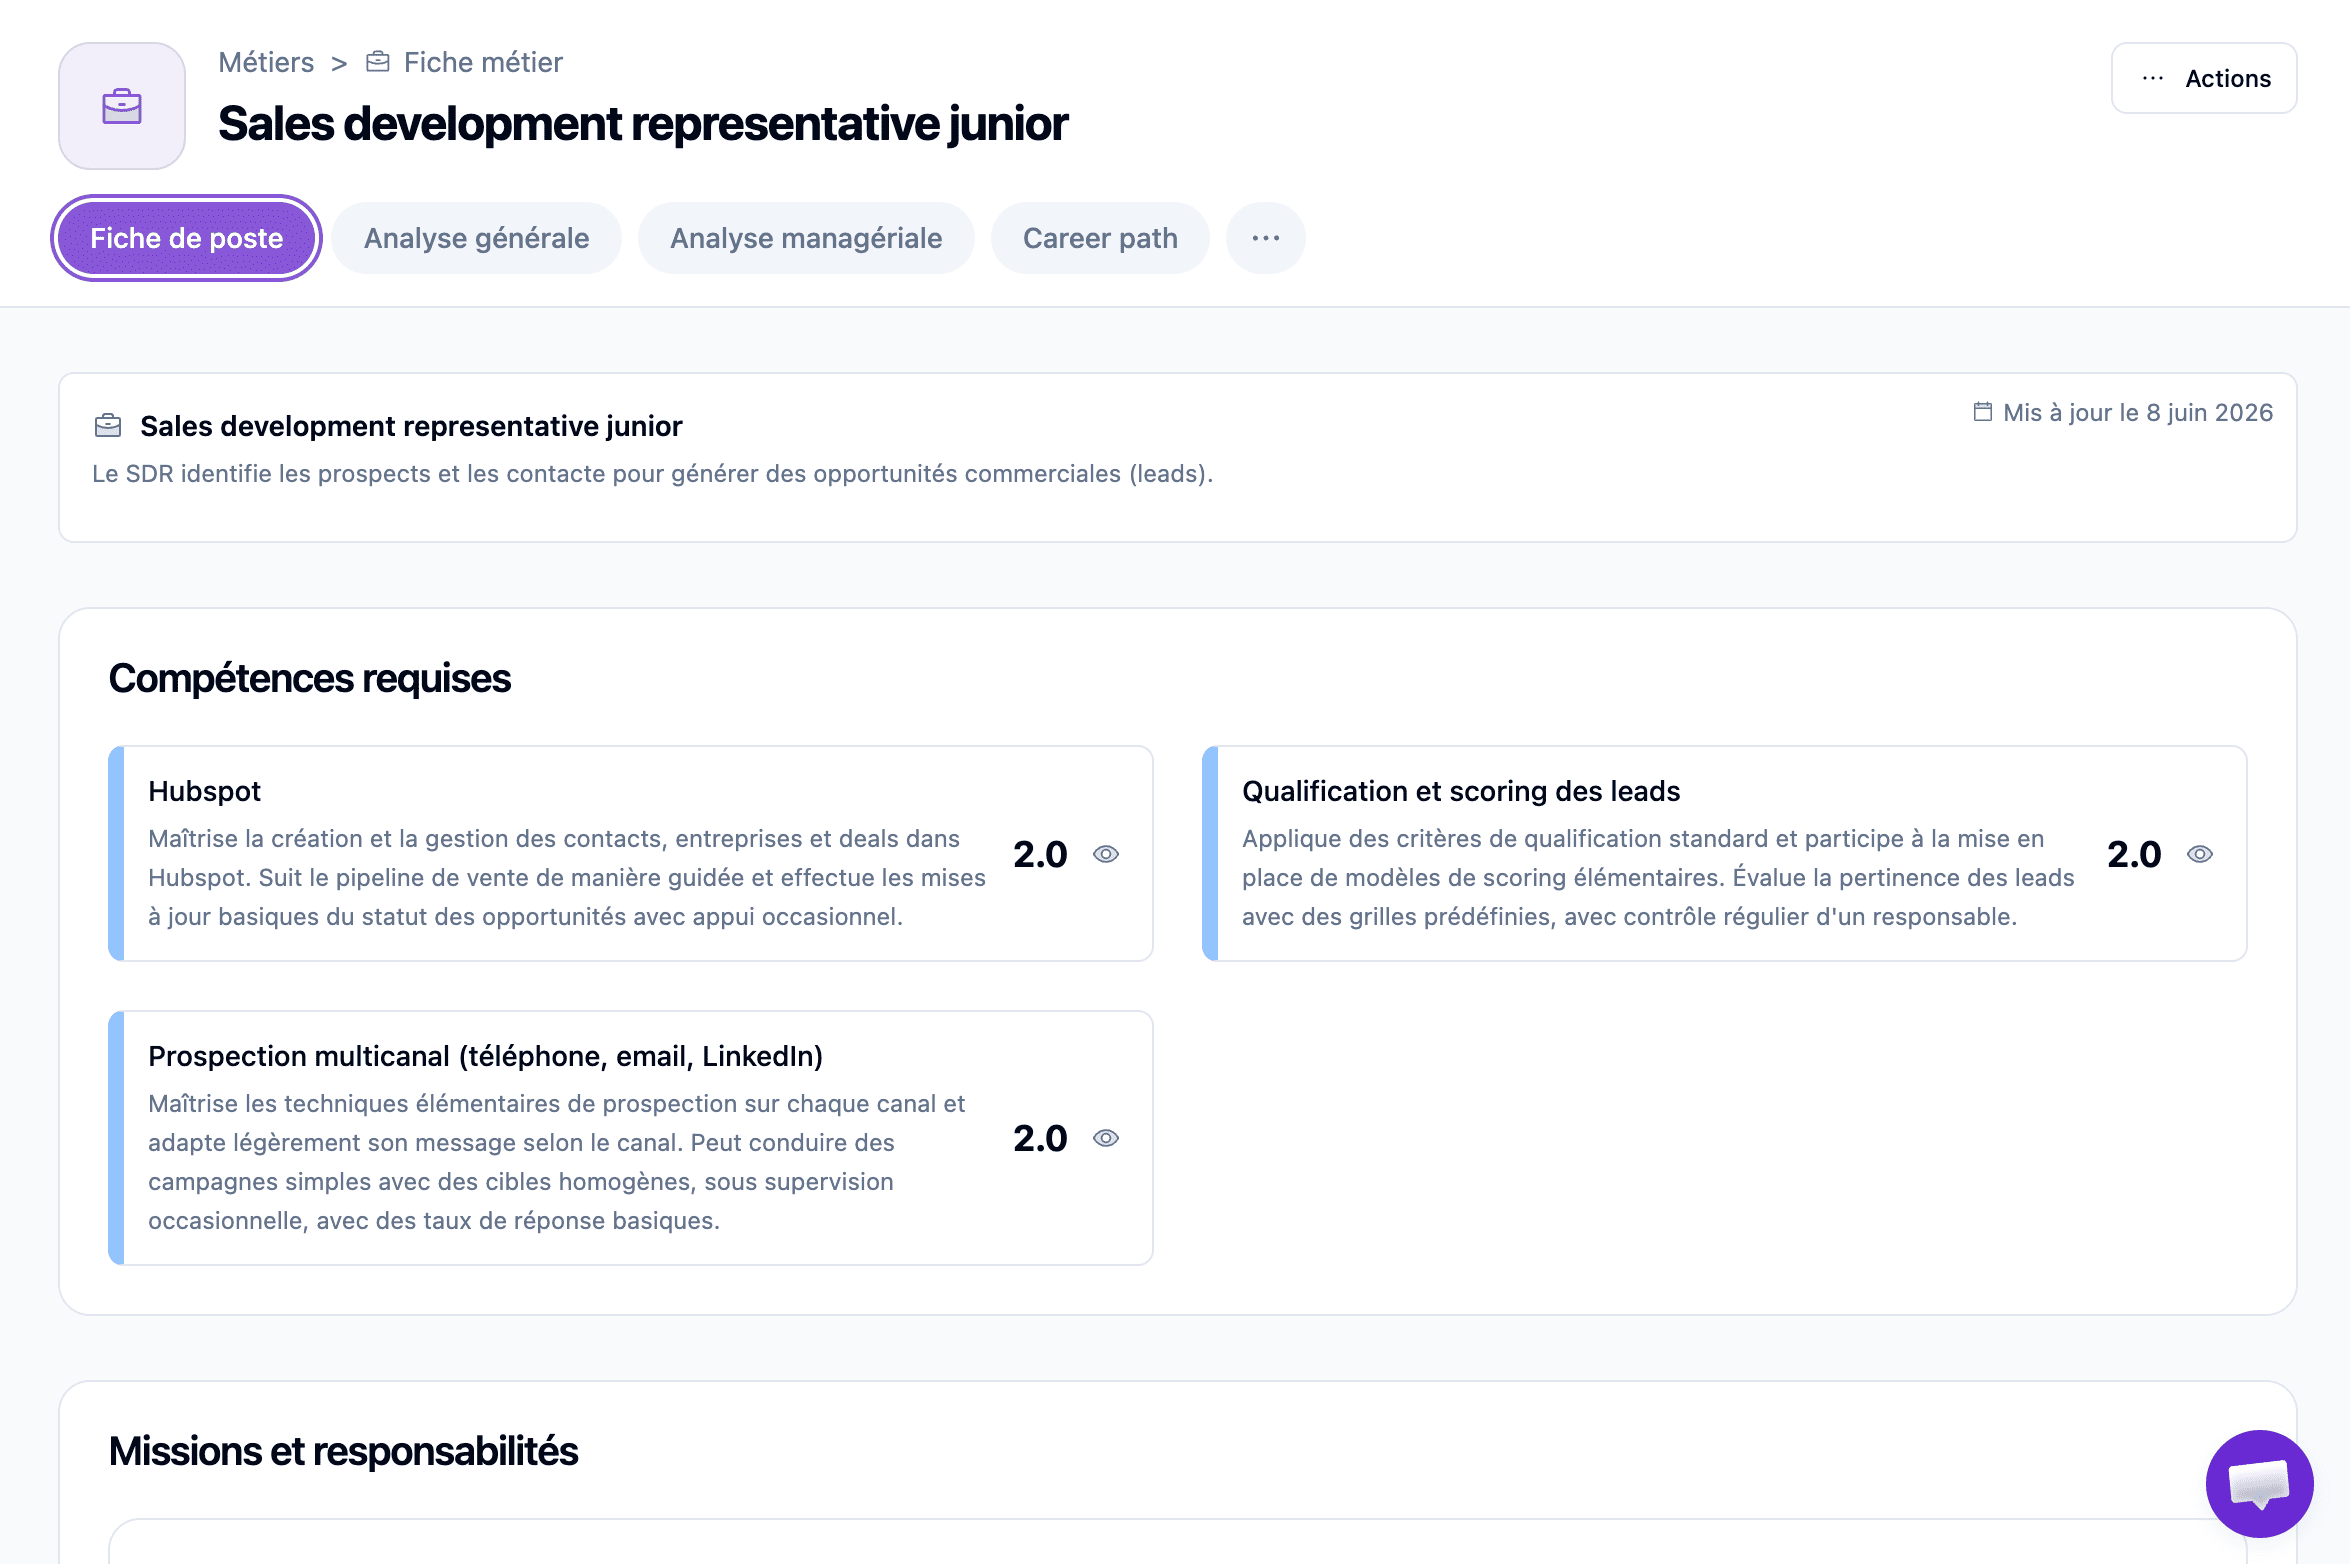Click the Qualification et scoring des leads title
This screenshot has height=1564, width=2350.
pyautogui.click(x=1461, y=791)
